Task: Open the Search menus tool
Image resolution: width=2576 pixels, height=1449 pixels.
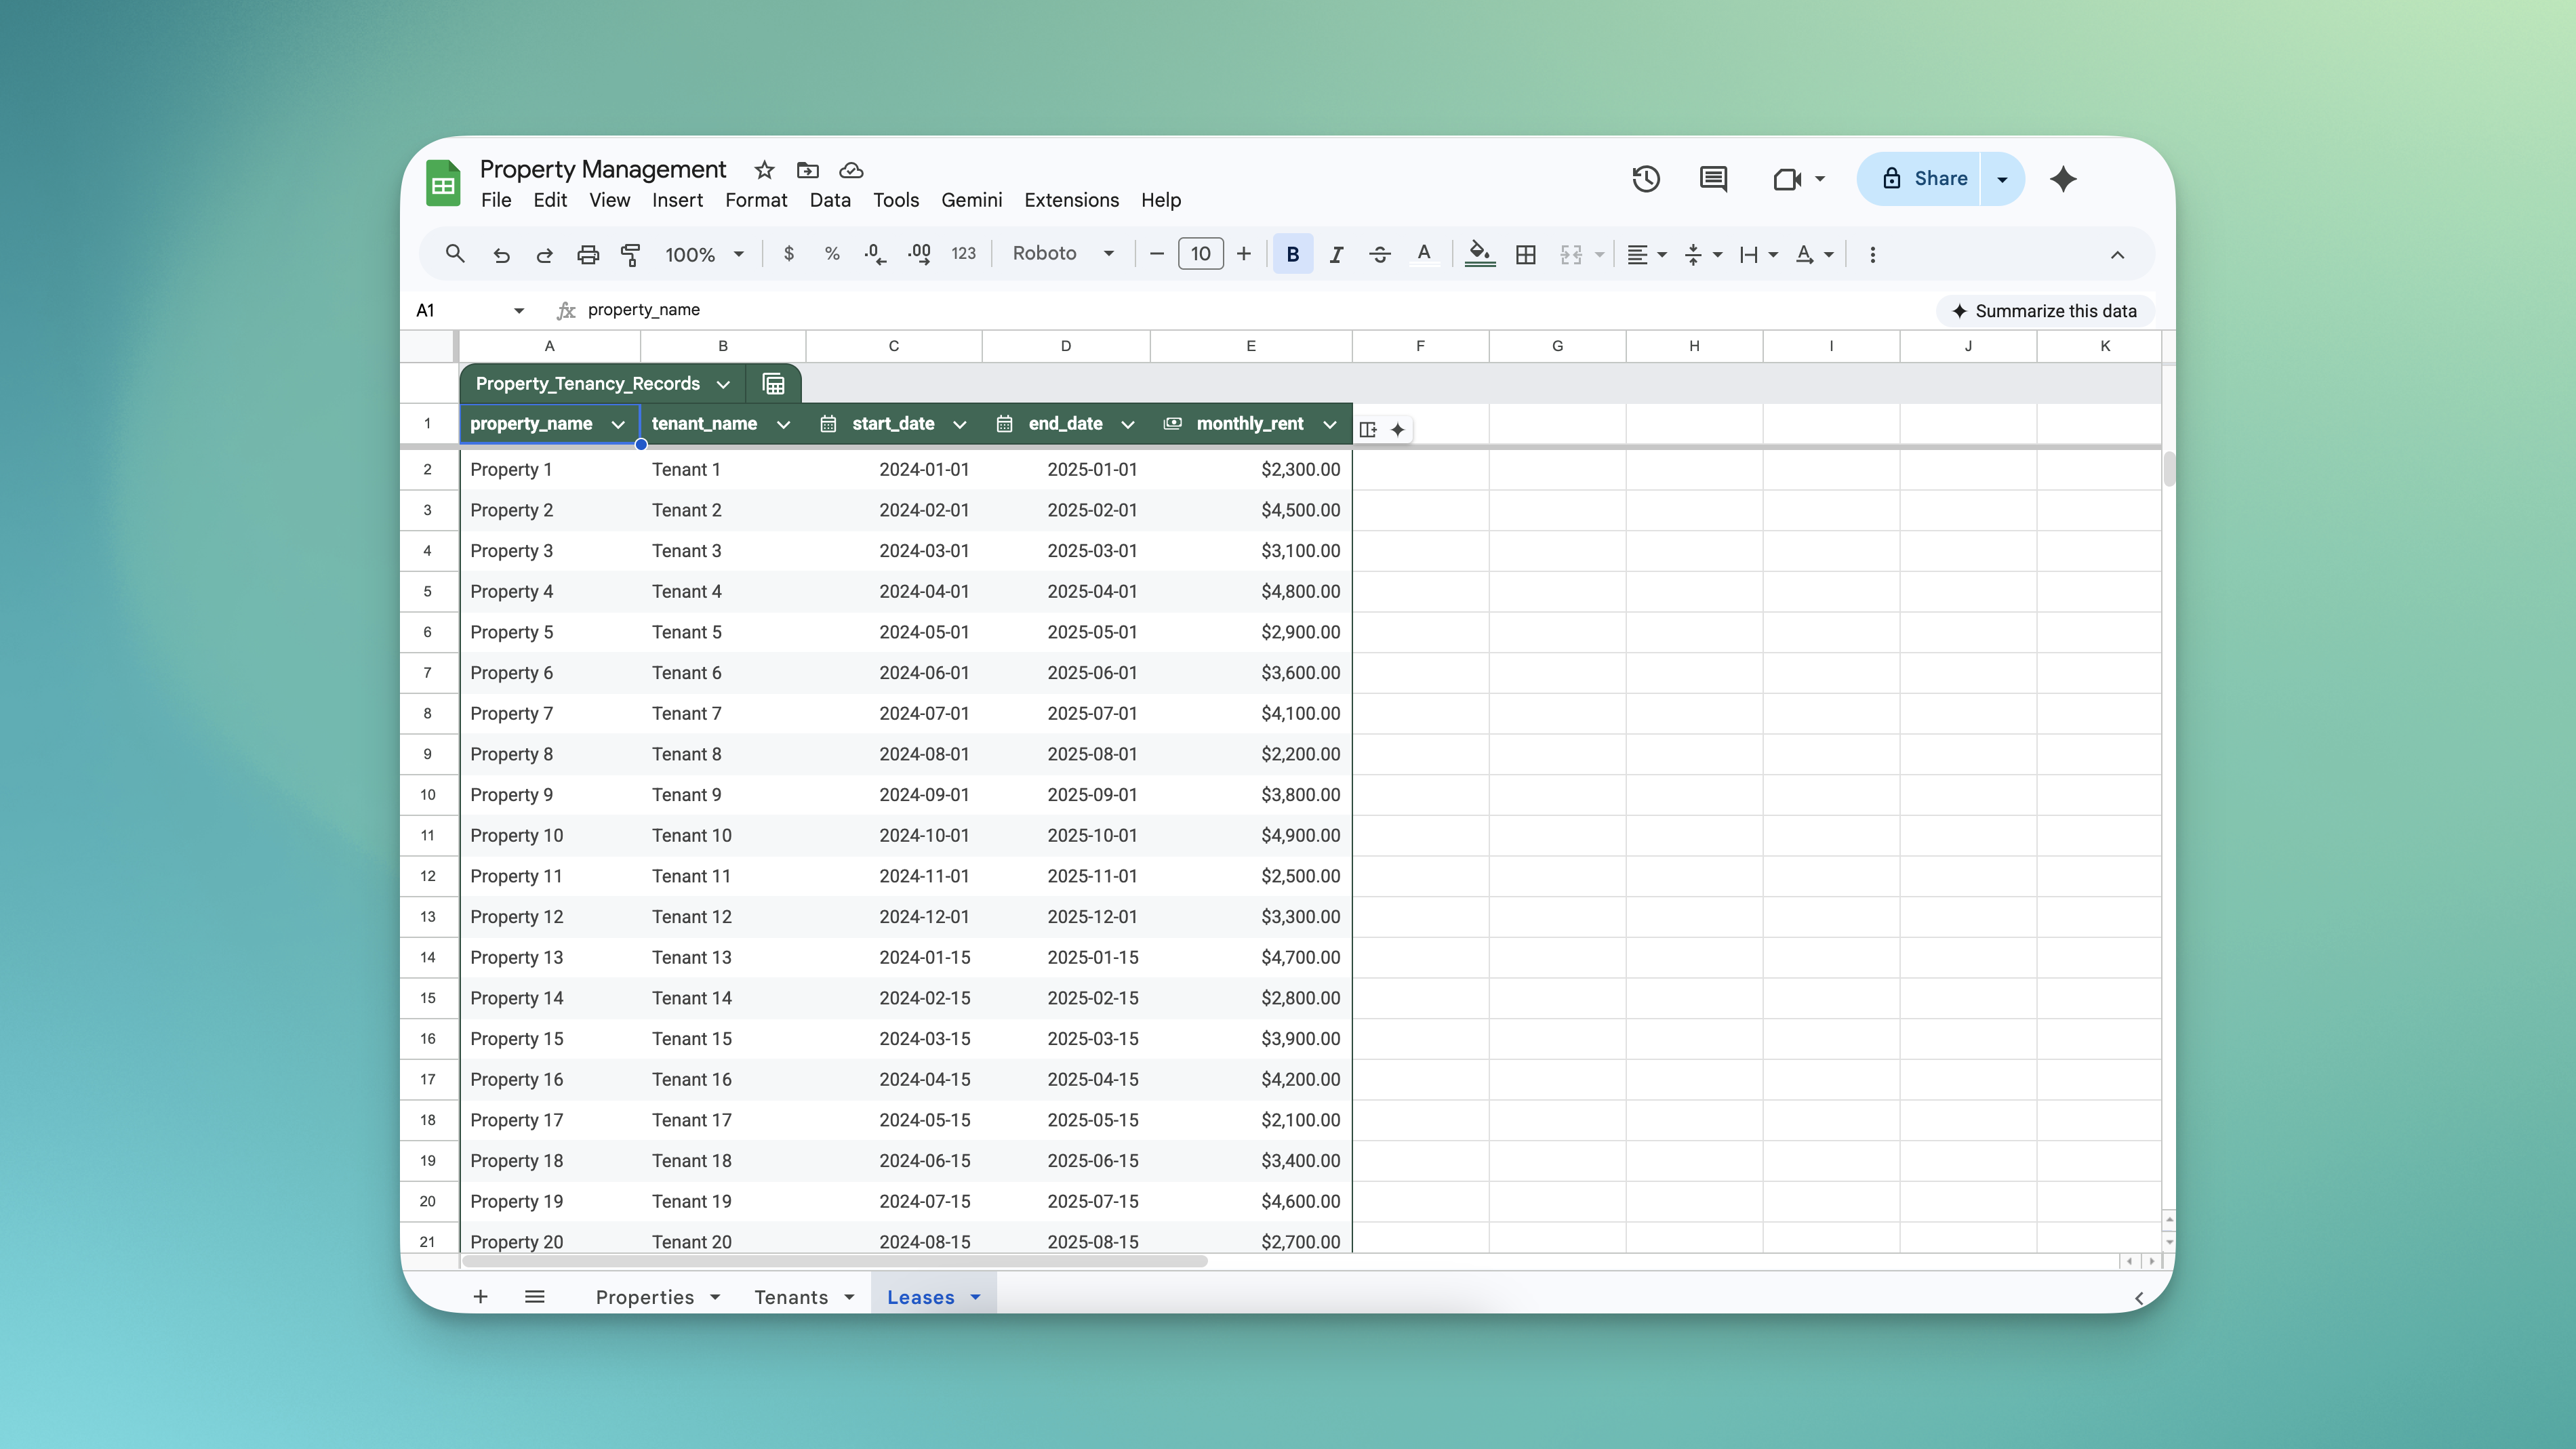Action: pyautogui.click(x=455, y=254)
